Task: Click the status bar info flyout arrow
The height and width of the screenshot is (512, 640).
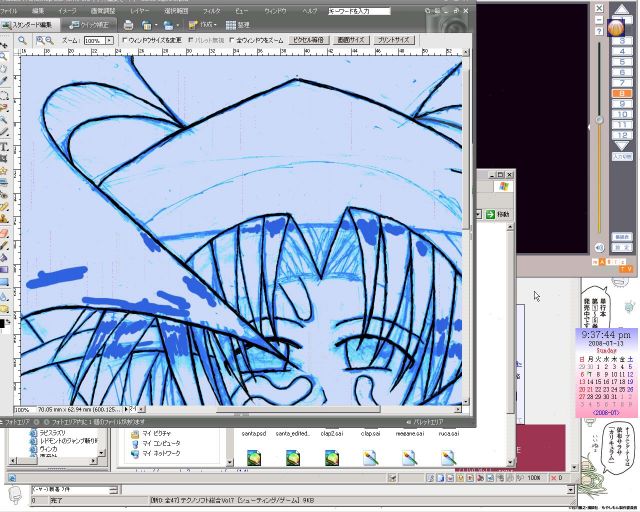Action: pyautogui.click(x=126, y=409)
